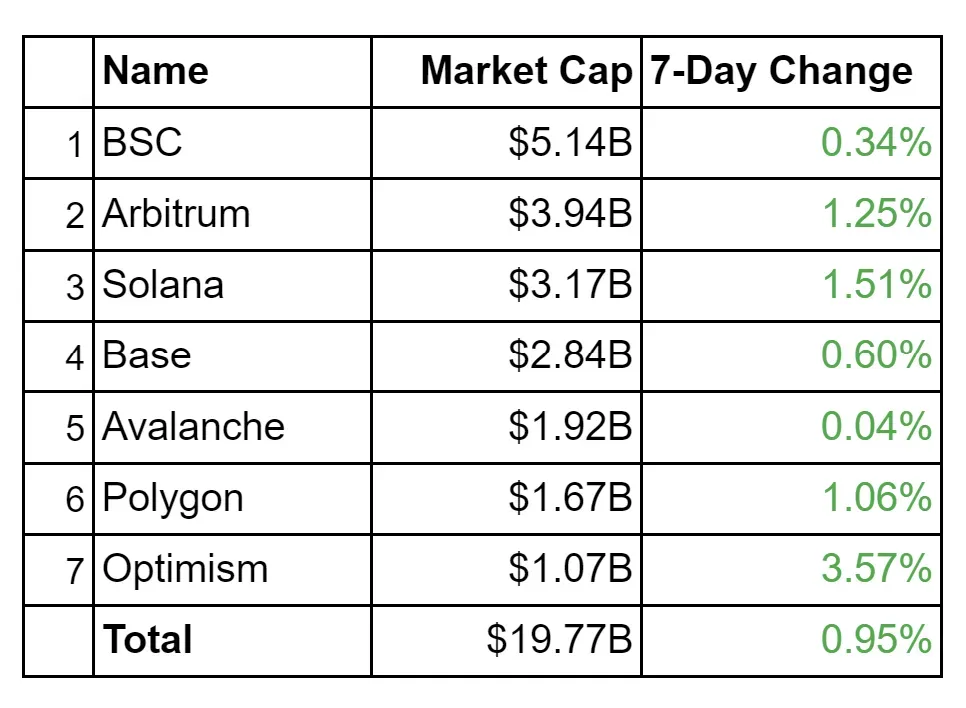966x708 pixels.
Task: Select the BSC name cell
Action: pos(143,143)
